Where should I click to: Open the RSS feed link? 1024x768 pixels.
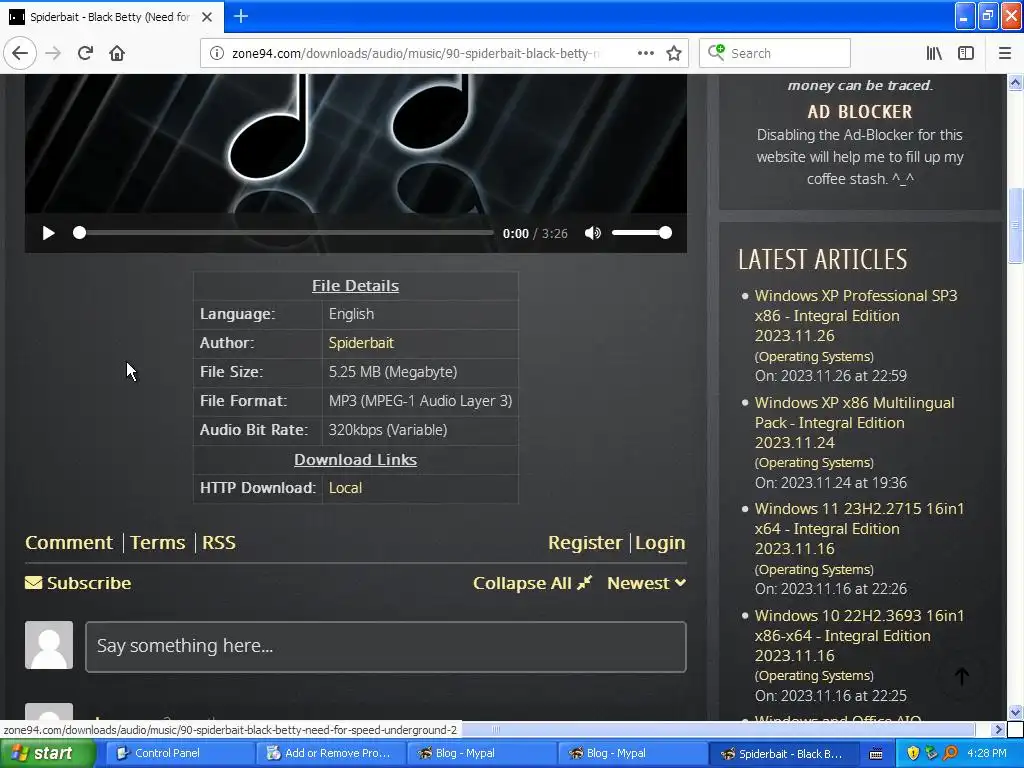pos(219,543)
